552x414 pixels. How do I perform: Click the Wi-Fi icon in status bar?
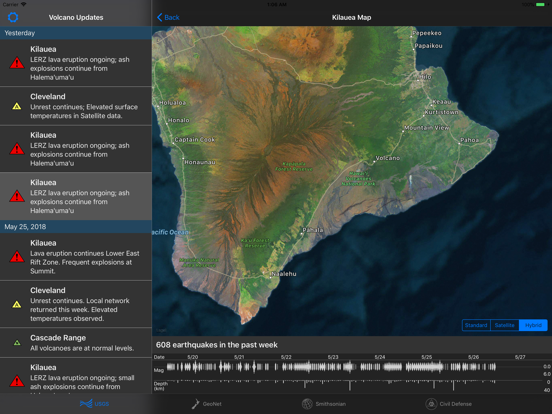24,4
